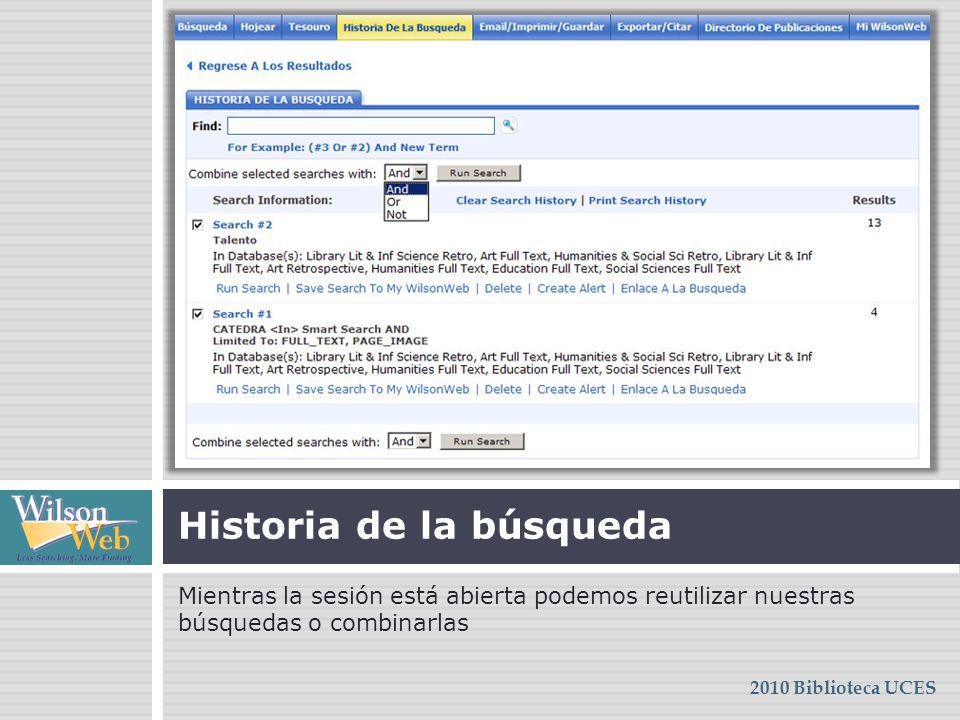Choose And in the open dropdown list

(406, 189)
